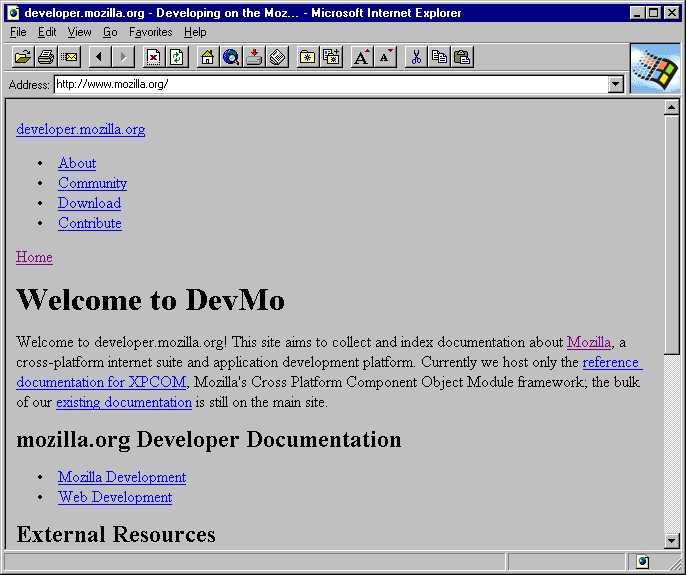Open the Help menu
686x575 pixels.
click(195, 32)
